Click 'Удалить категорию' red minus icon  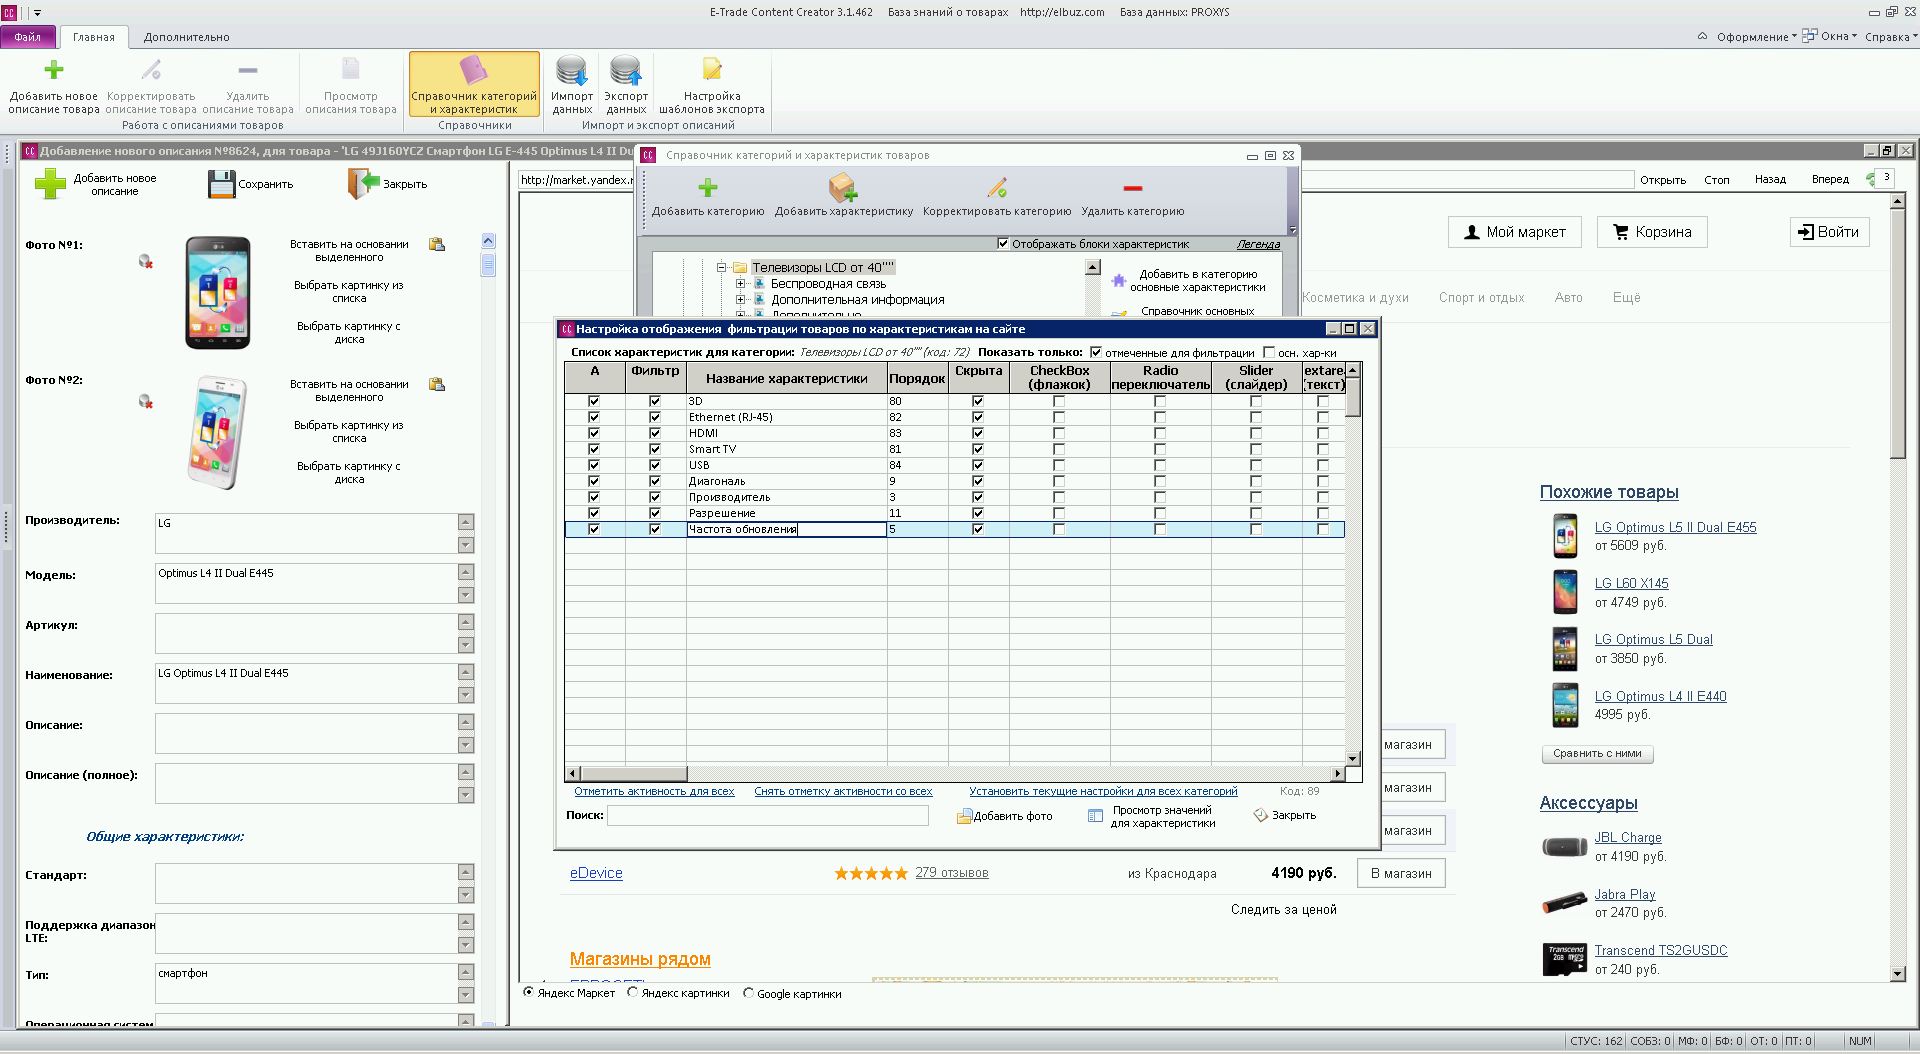(x=1132, y=188)
